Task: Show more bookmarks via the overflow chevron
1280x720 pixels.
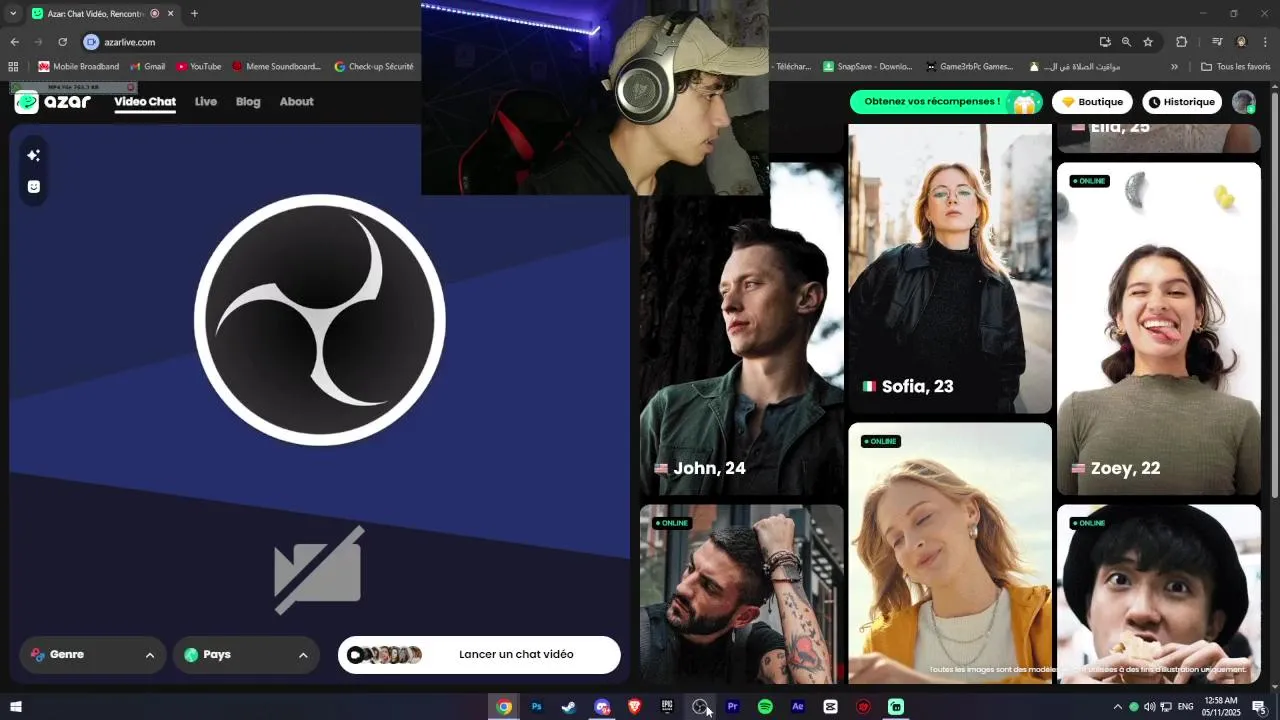Action: (x=1174, y=67)
